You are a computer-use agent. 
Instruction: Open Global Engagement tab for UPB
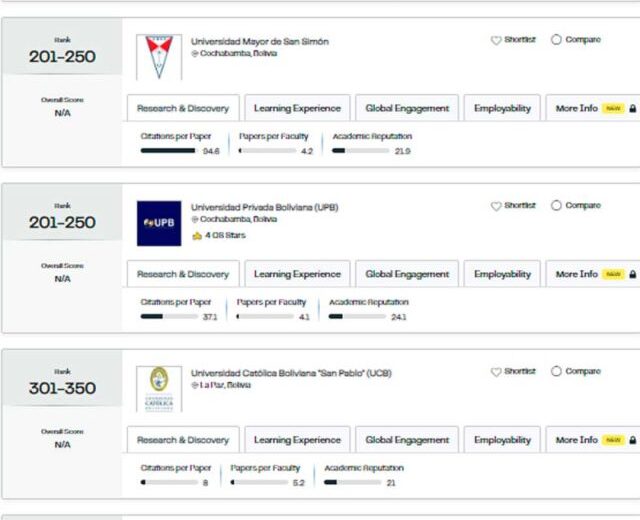point(407,274)
